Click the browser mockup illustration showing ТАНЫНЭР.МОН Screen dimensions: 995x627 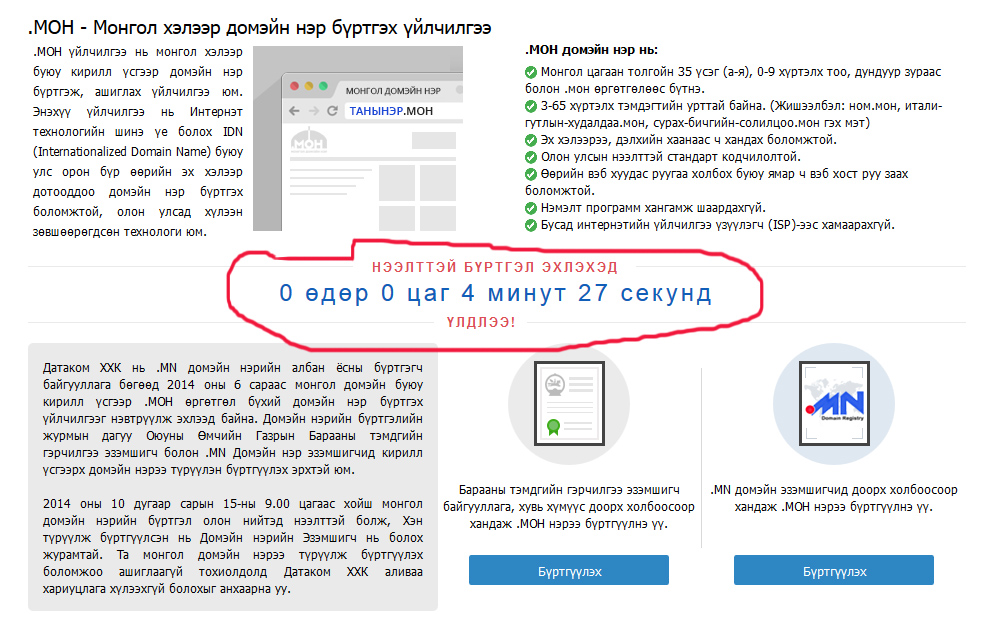(358, 138)
